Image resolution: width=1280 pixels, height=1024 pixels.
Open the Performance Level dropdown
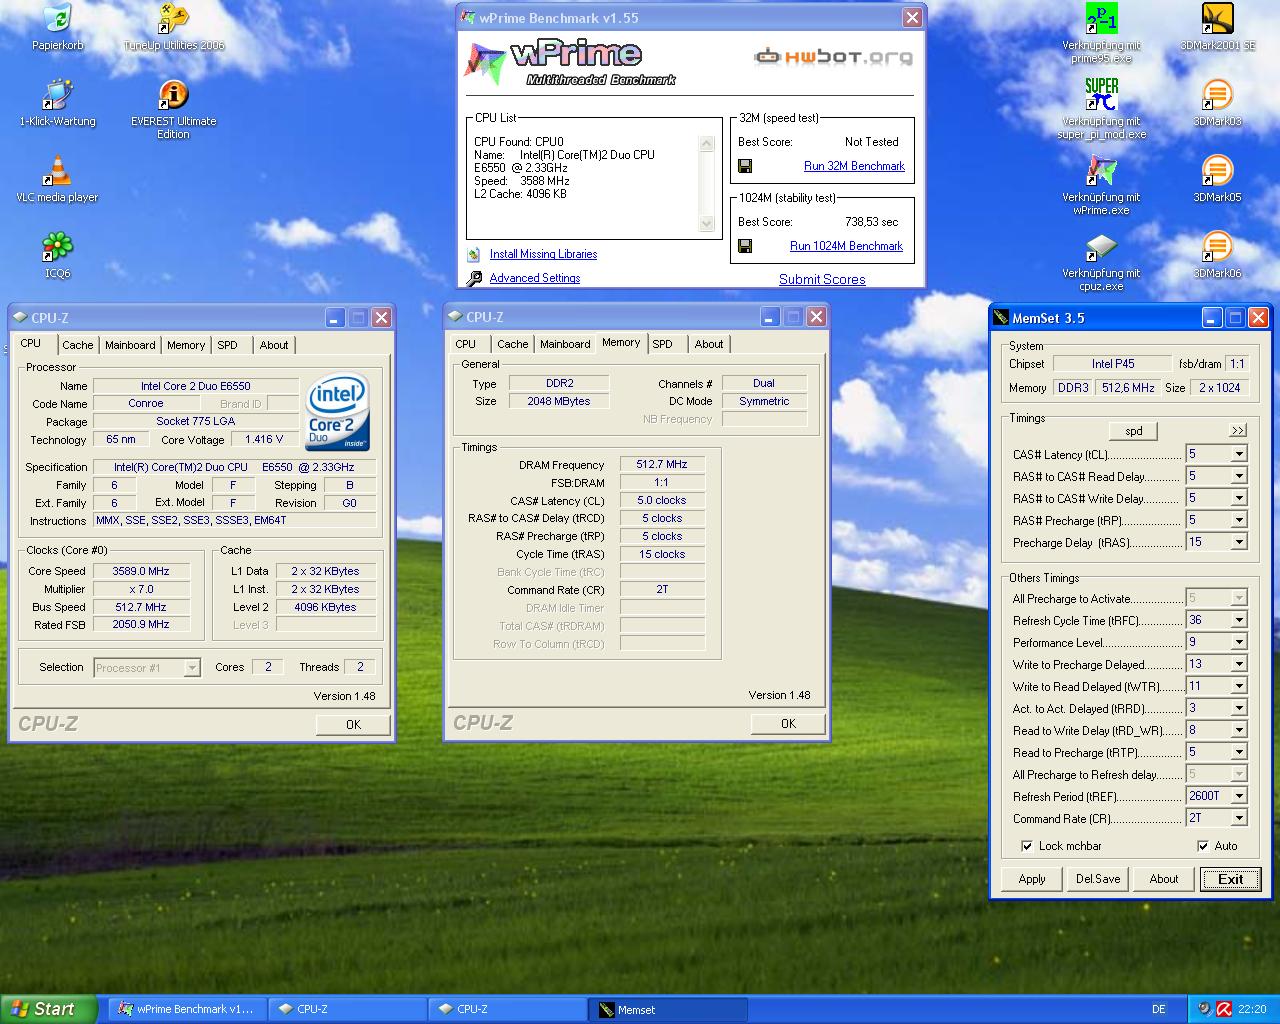(1238, 642)
